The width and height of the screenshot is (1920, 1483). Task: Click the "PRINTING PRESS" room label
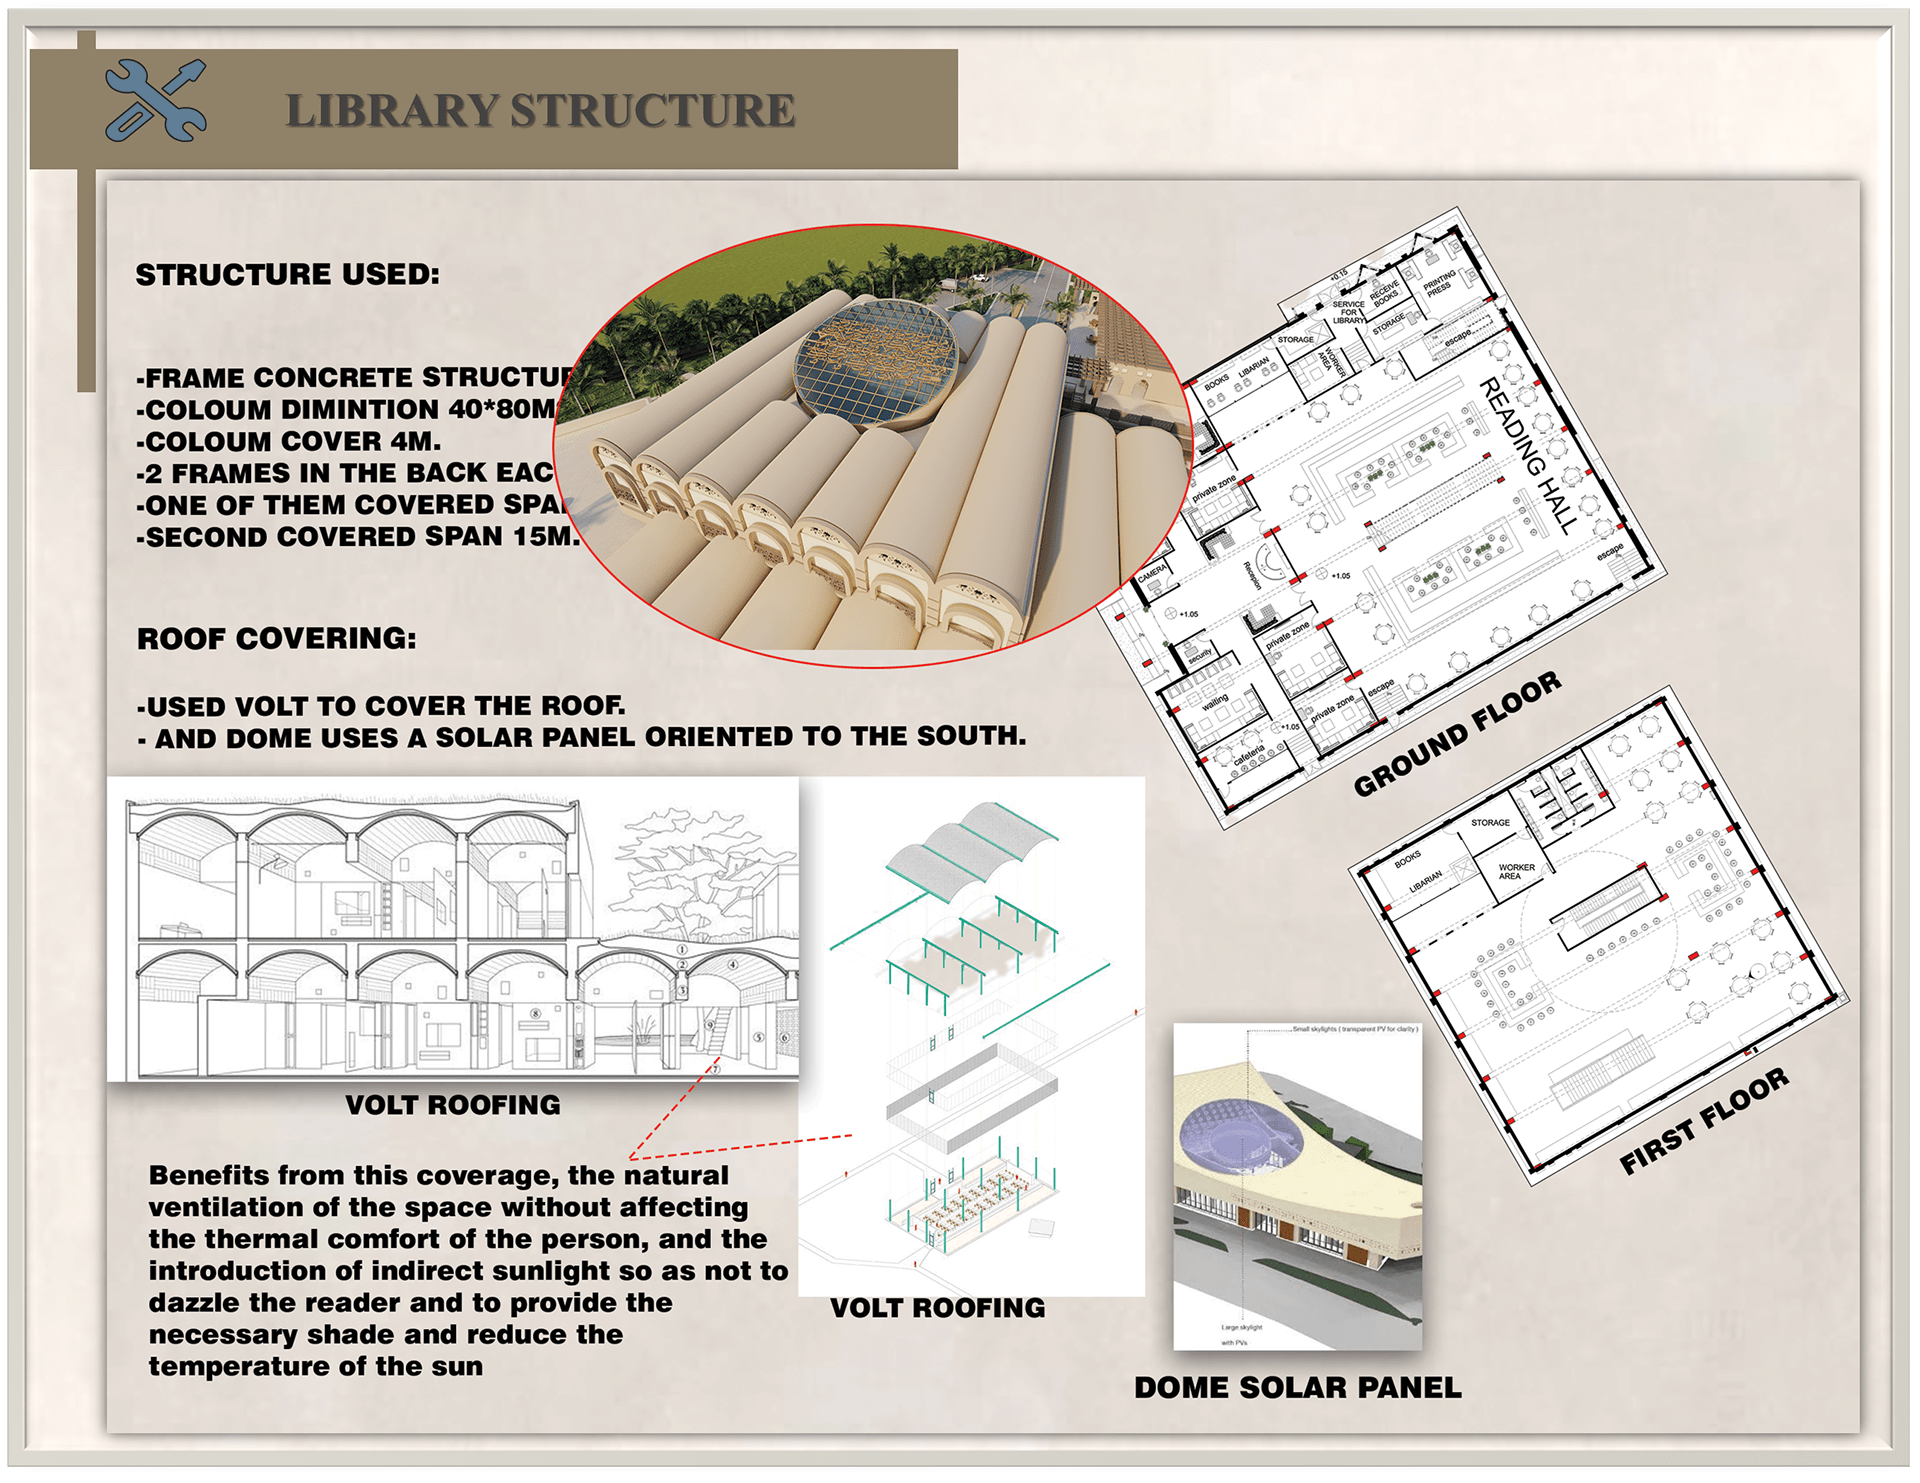[x=1440, y=284]
